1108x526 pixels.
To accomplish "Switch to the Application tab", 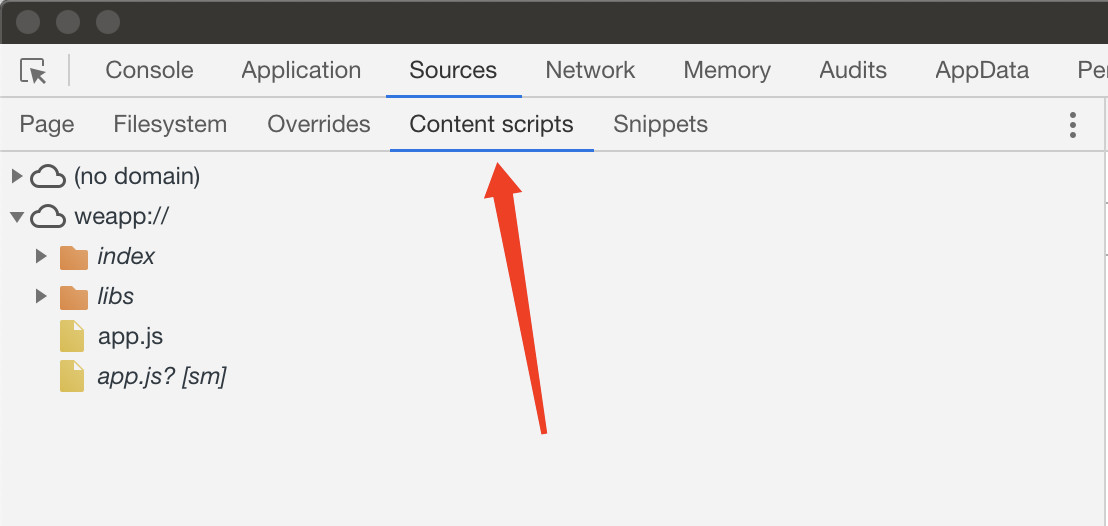I will [x=301, y=70].
